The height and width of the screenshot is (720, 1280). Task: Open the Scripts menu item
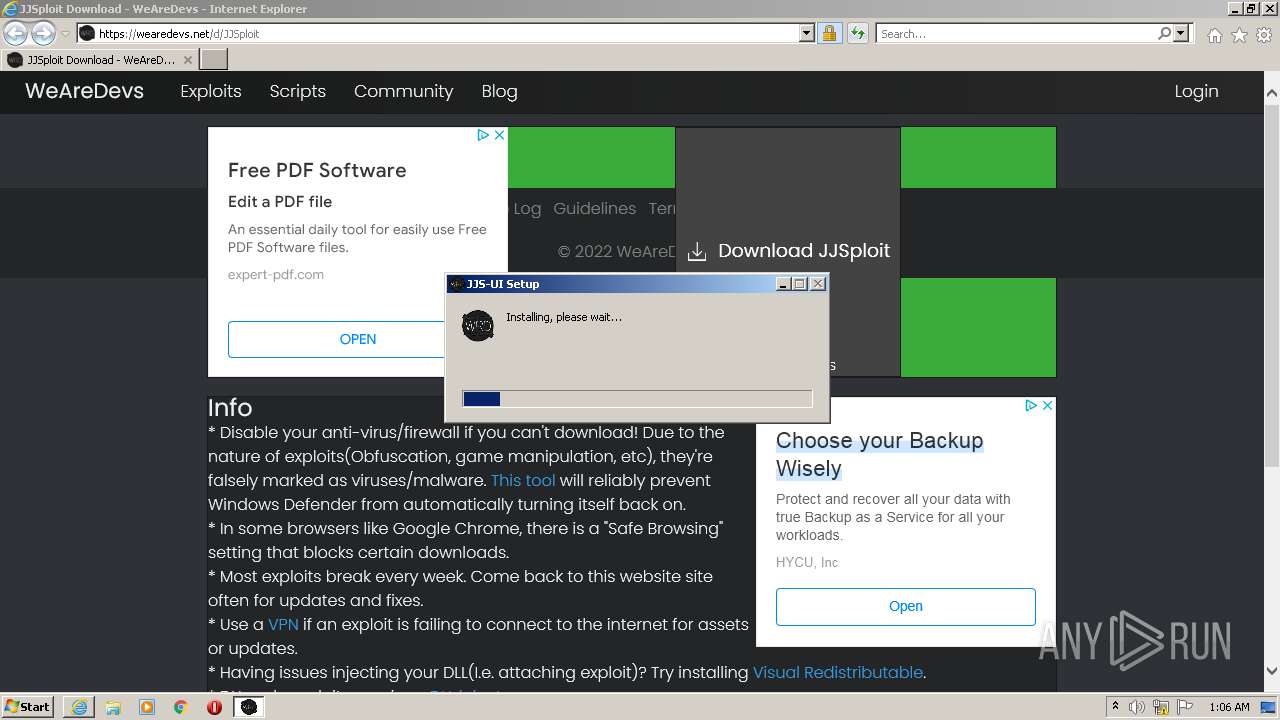297,91
